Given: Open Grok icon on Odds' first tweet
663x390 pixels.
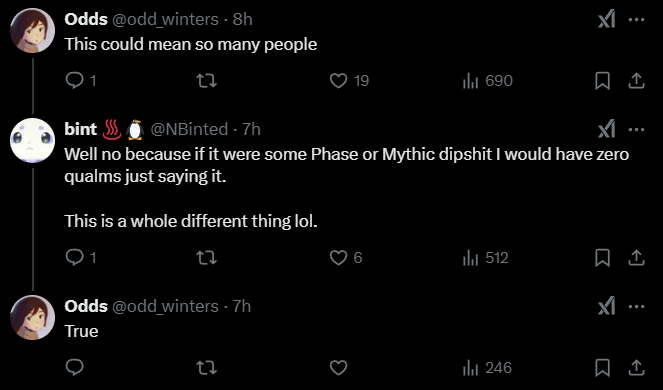Looking at the screenshot, I should pos(606,19).
